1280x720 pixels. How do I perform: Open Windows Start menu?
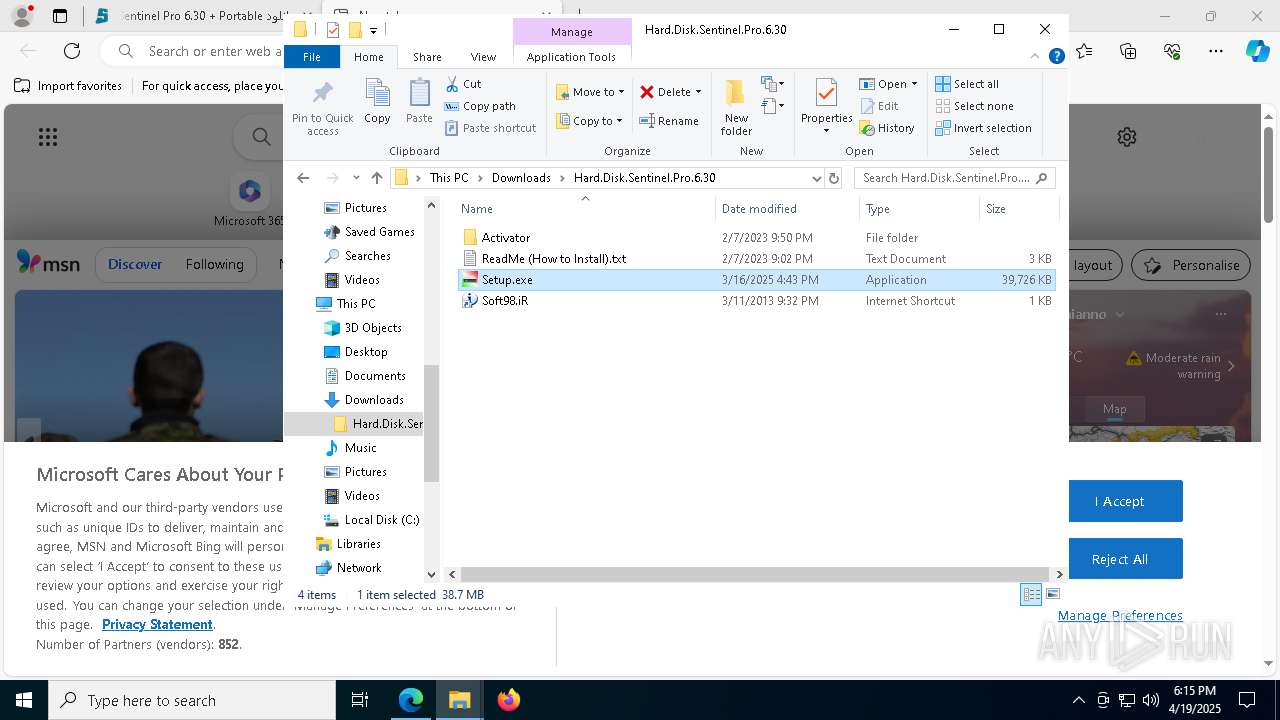coord(24,700)
